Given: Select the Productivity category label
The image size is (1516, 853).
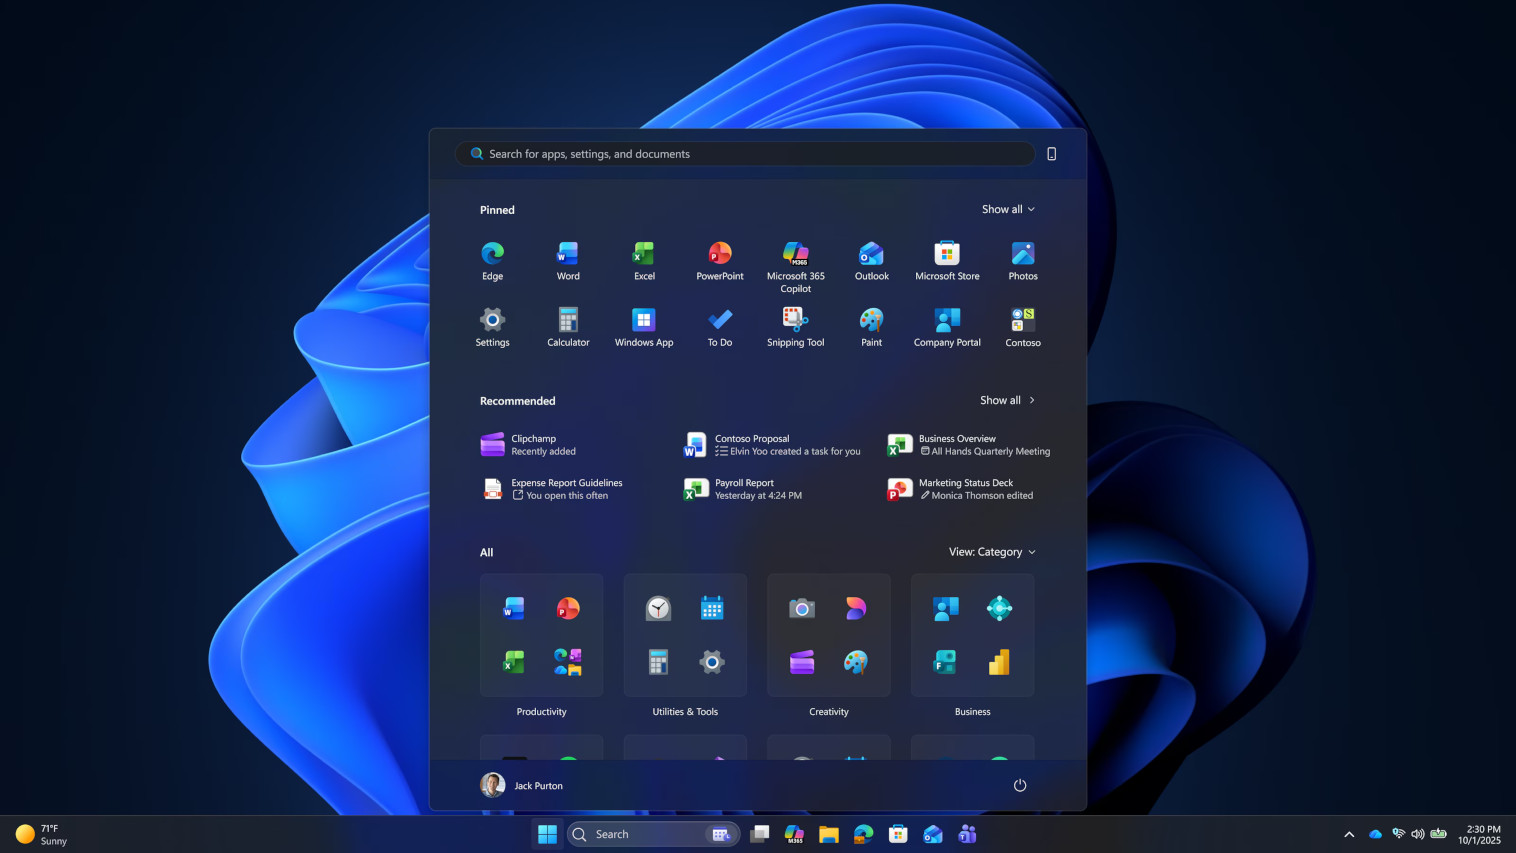Looking at the screenshot, I should (x=541, y=712).
